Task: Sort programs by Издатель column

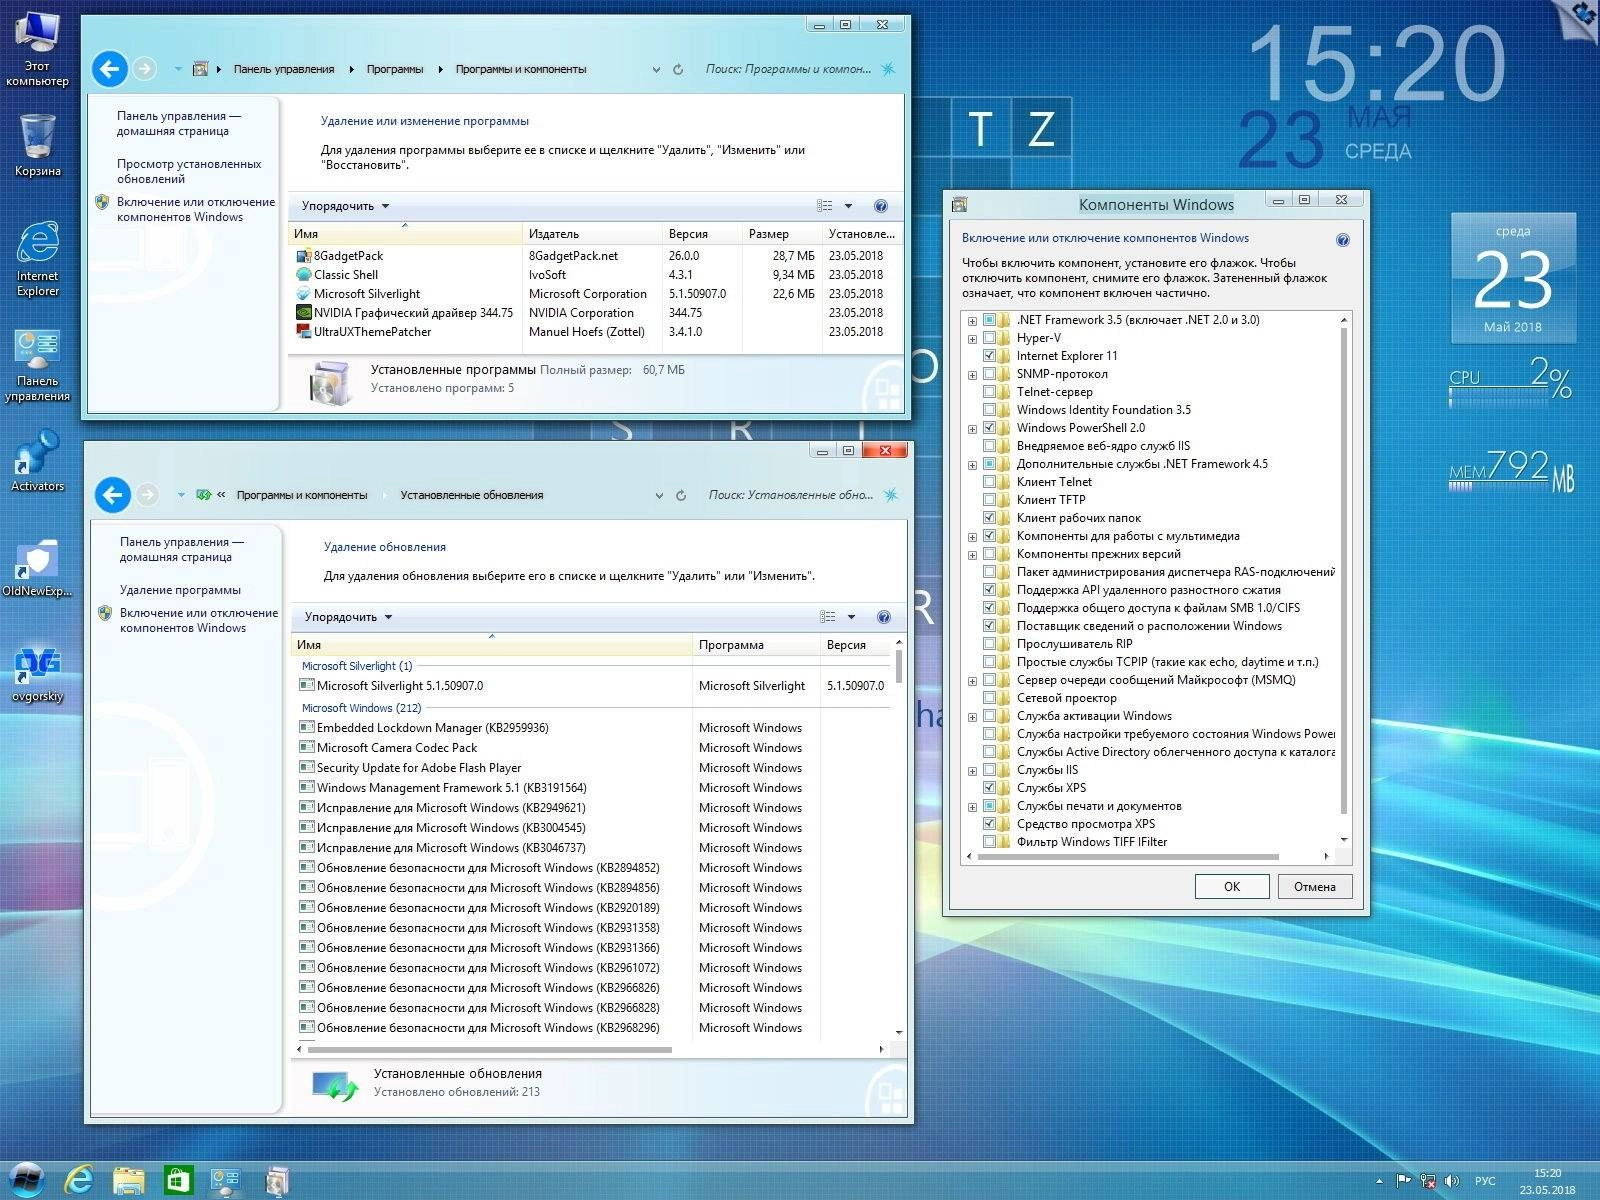Action: click(592, 234)
